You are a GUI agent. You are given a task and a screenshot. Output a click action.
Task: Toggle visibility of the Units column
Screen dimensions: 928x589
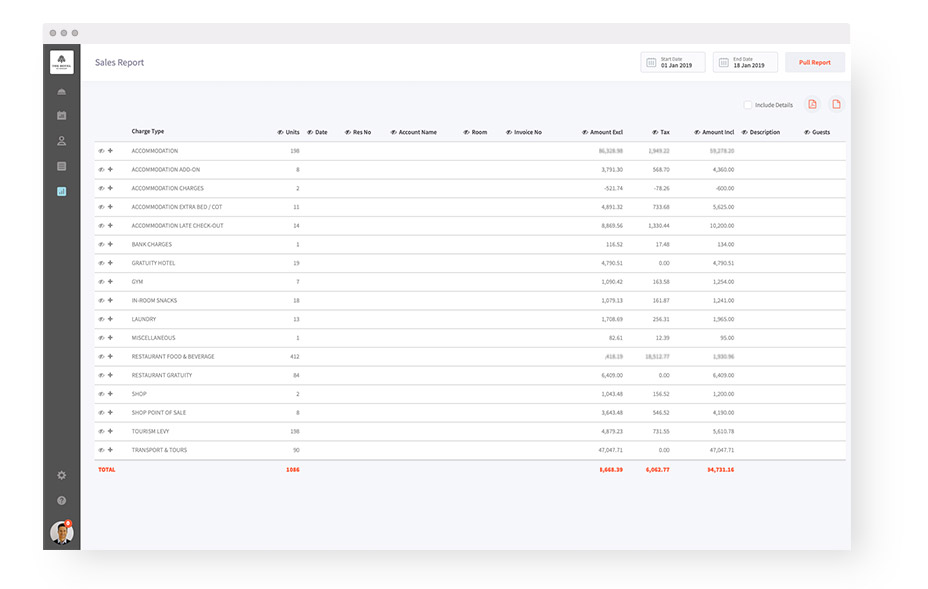pyautogui.click(x=280, y=132)
